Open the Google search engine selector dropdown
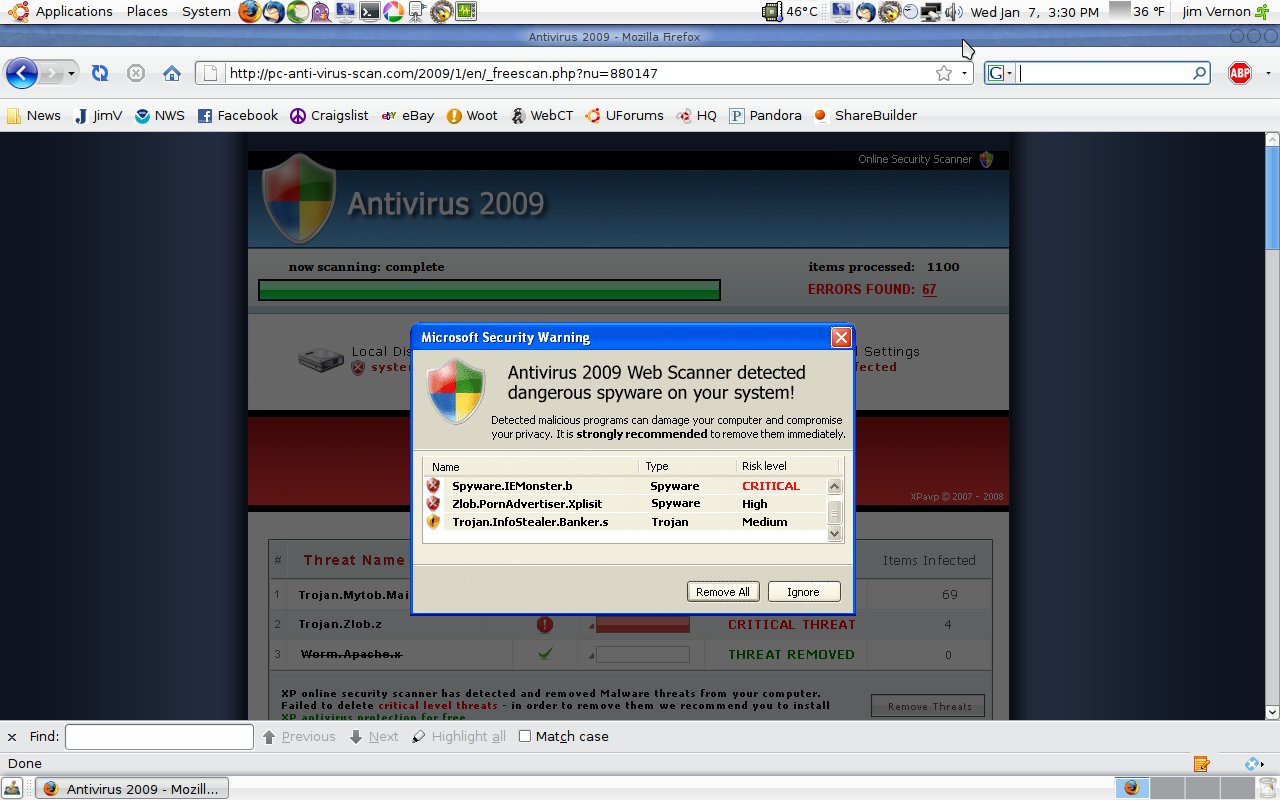Viewport: 1280px width, 800px height. tap(1001, 73)
